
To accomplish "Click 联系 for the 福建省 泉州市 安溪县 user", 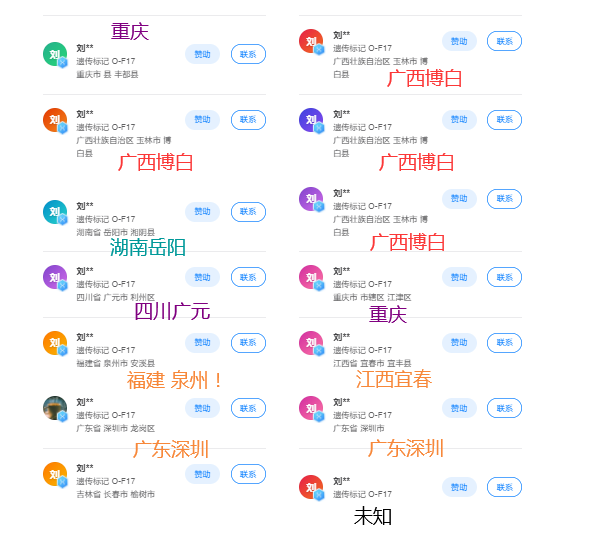I will tap(248, 342).
